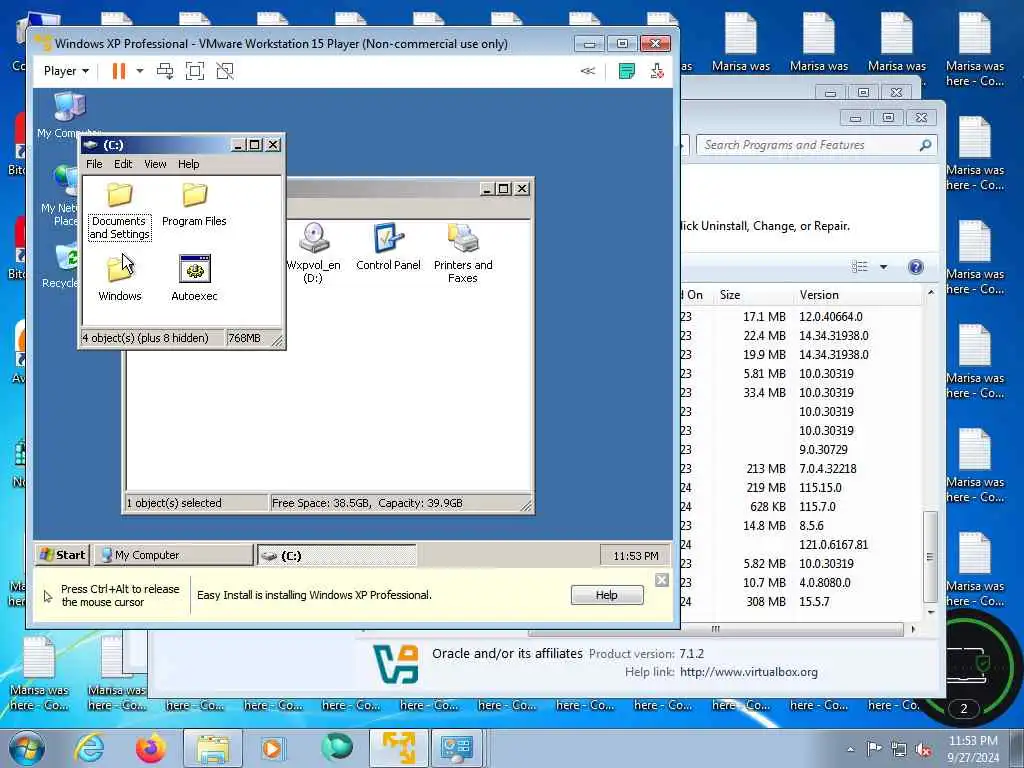Viewport: 1024px width, 768px height.
Task: Click the Unity mode icon in VMware toolbar
Action: pos(225,71)
